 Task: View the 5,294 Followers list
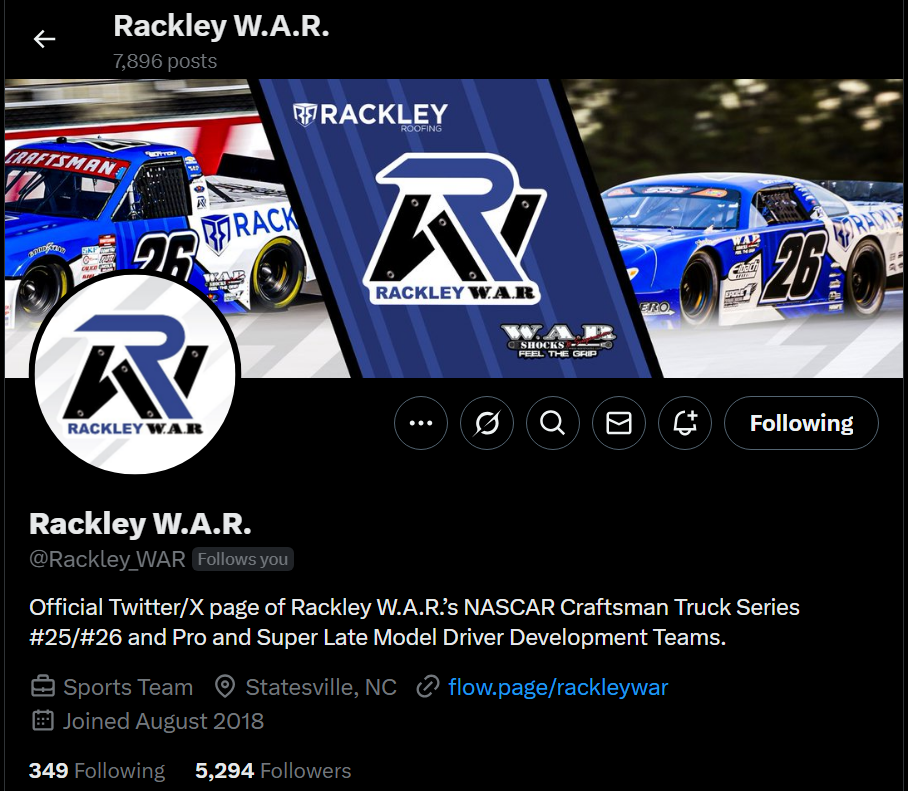click(x=273, y=771)
